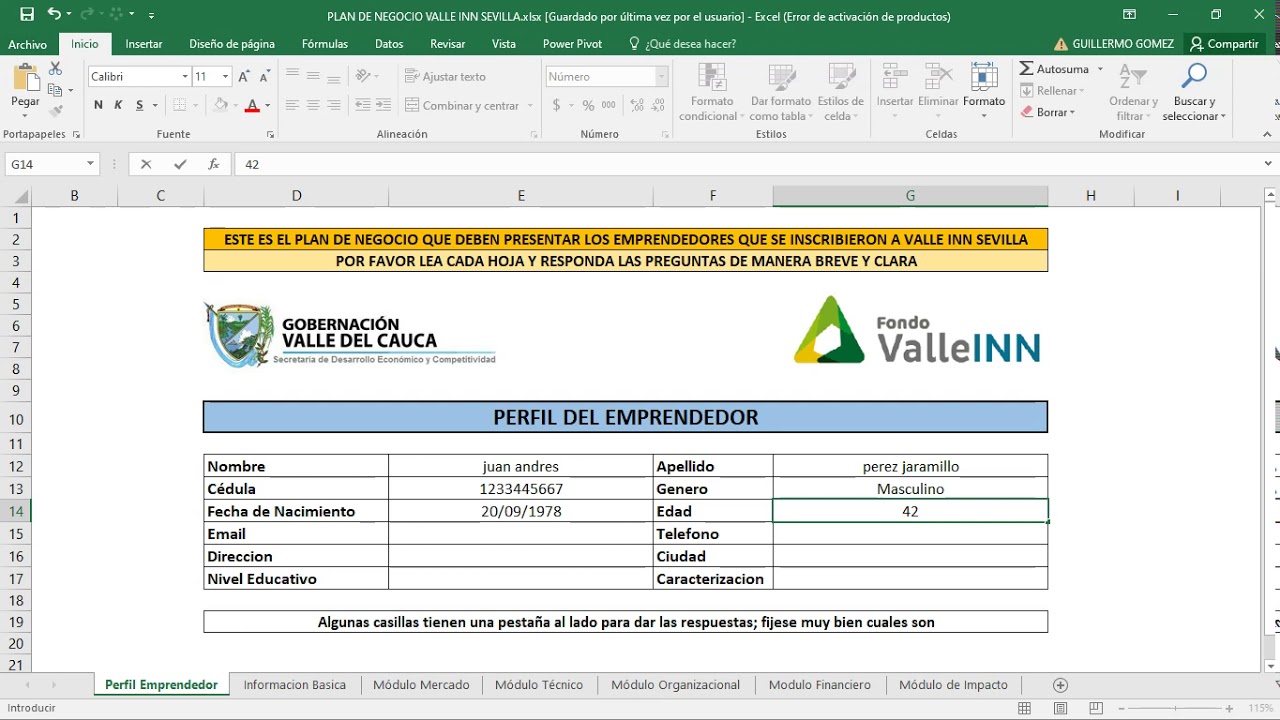The image size is (1280, 720).
Task: Collapse the ribbon with the chevron arrow
Action: (1268, 134)
